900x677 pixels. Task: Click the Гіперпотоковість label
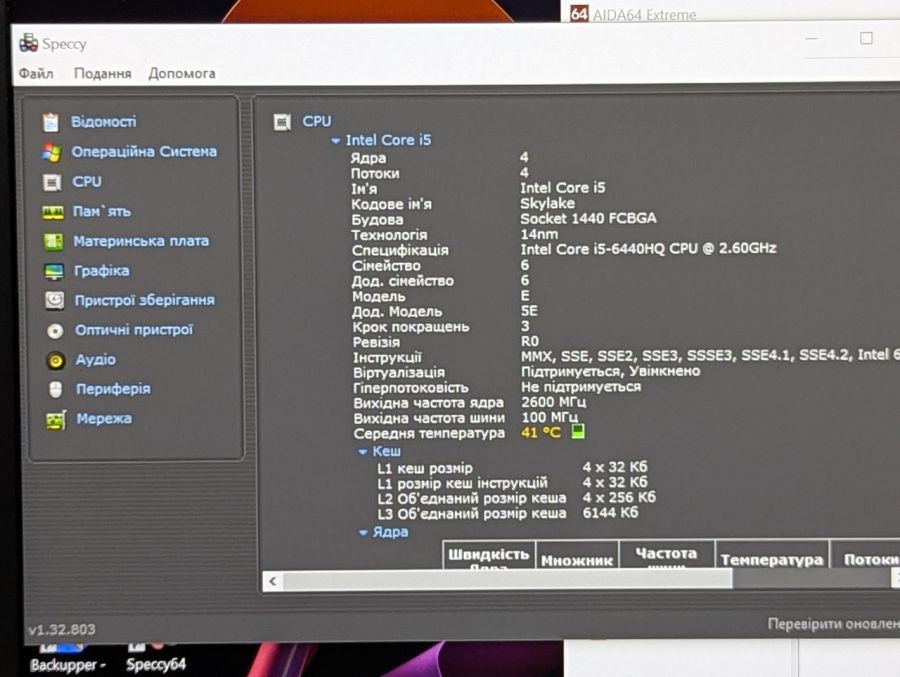(x=410, y=388)
